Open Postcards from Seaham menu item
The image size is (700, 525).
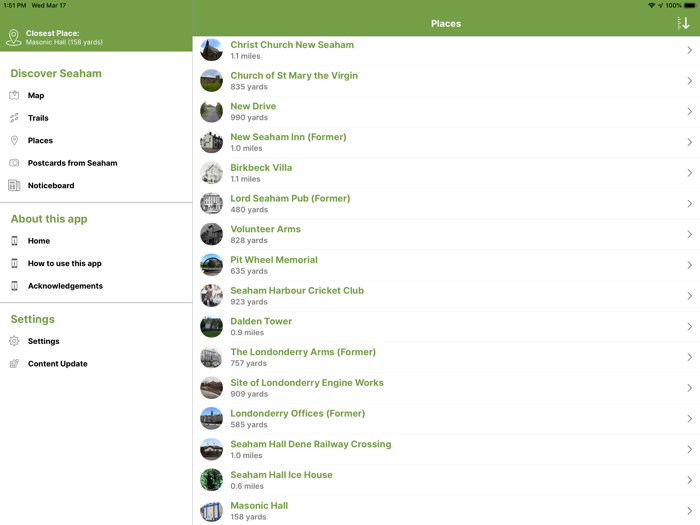(x=72, y=163)
